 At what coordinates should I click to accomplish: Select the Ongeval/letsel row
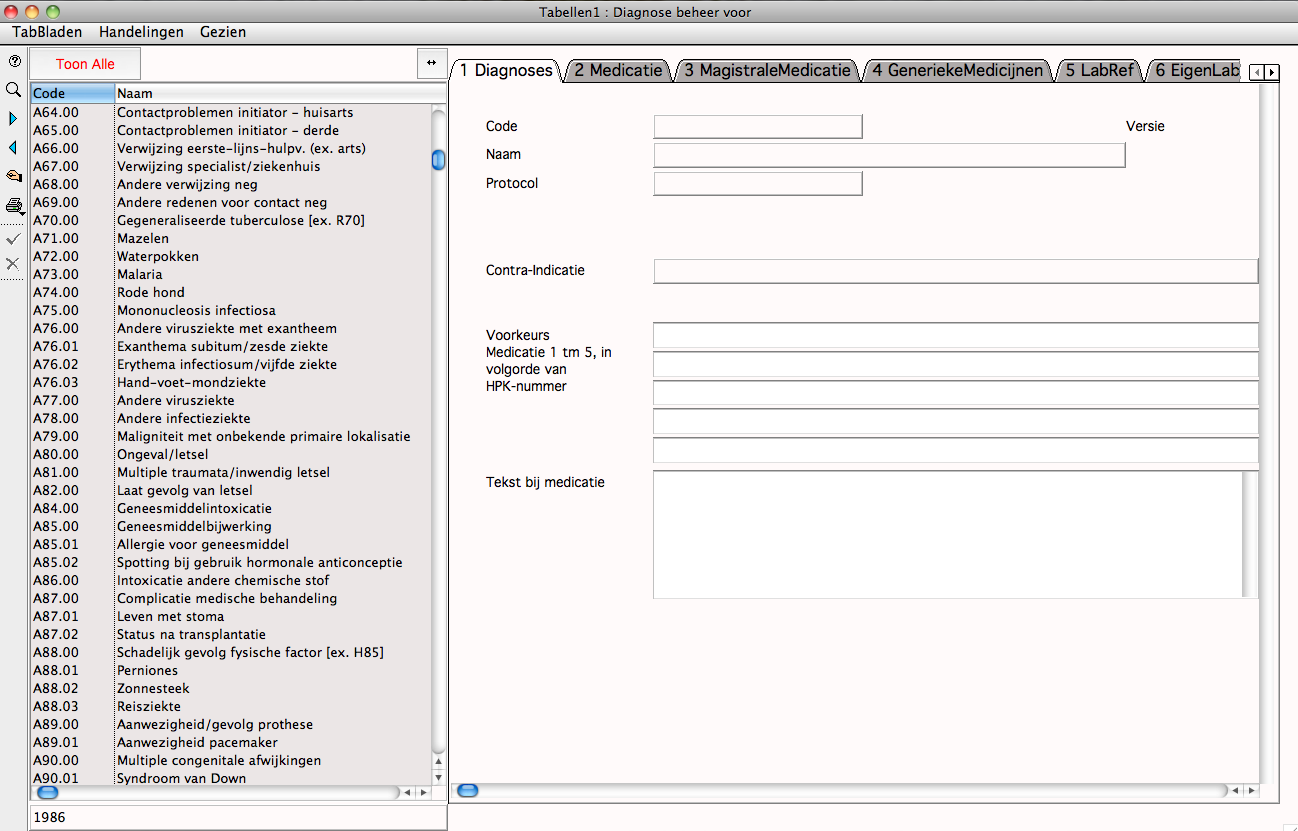click(x=231, y=454)
